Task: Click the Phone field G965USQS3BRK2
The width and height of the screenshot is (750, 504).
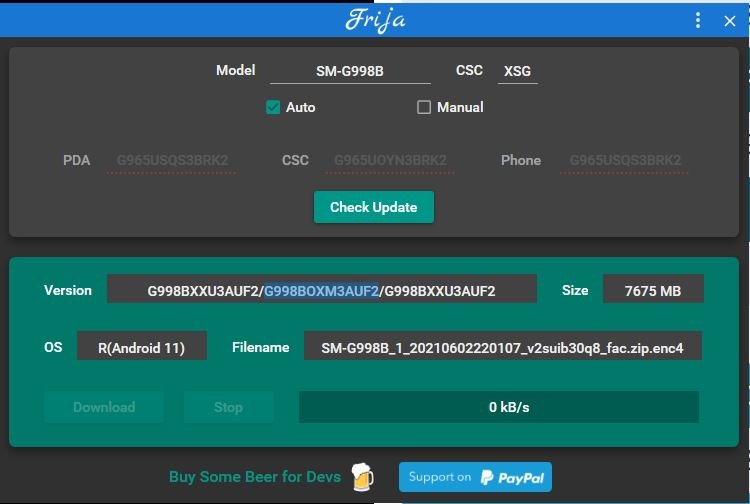Action: pyautogui.click(x=625, y=160)
